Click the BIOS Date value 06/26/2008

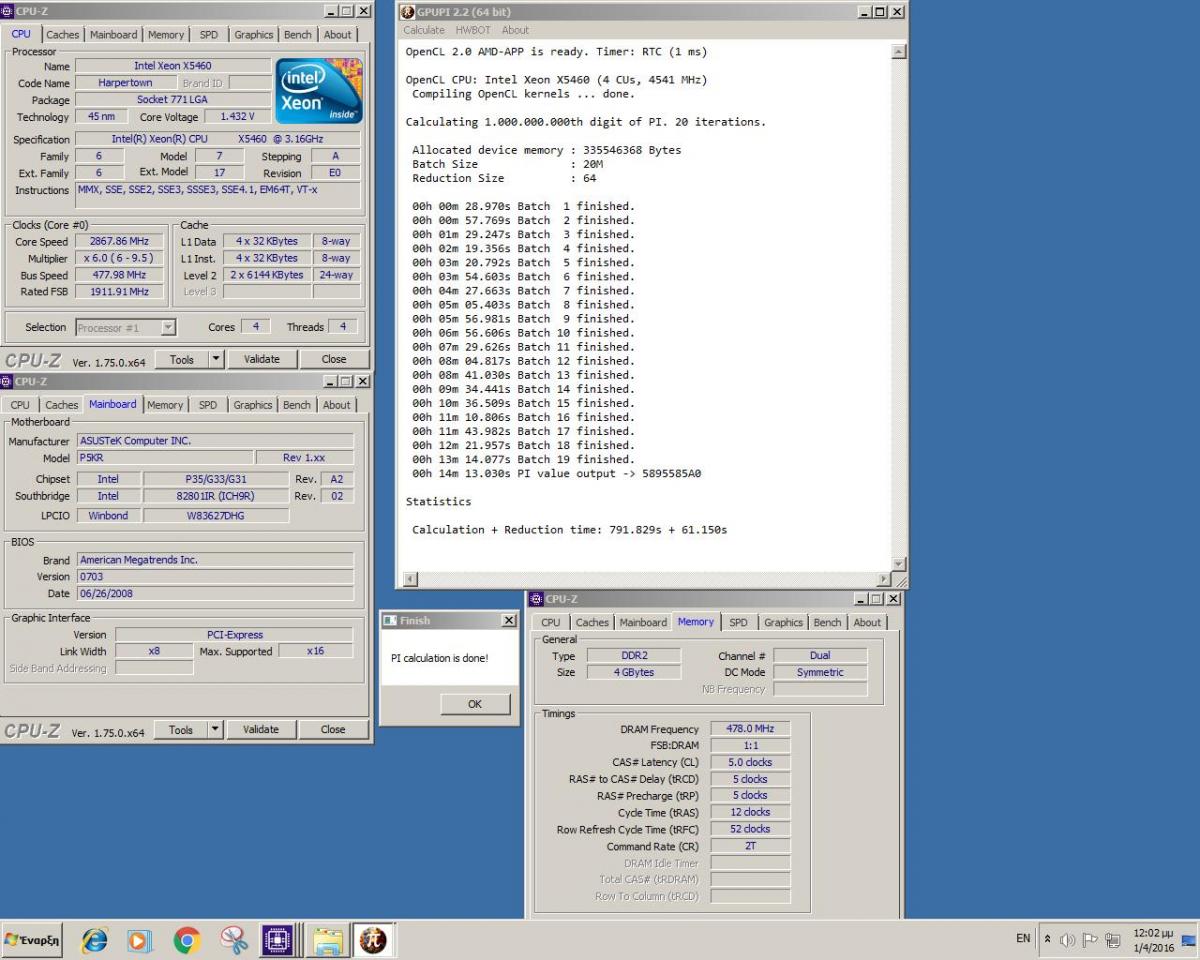coord(215,593)
